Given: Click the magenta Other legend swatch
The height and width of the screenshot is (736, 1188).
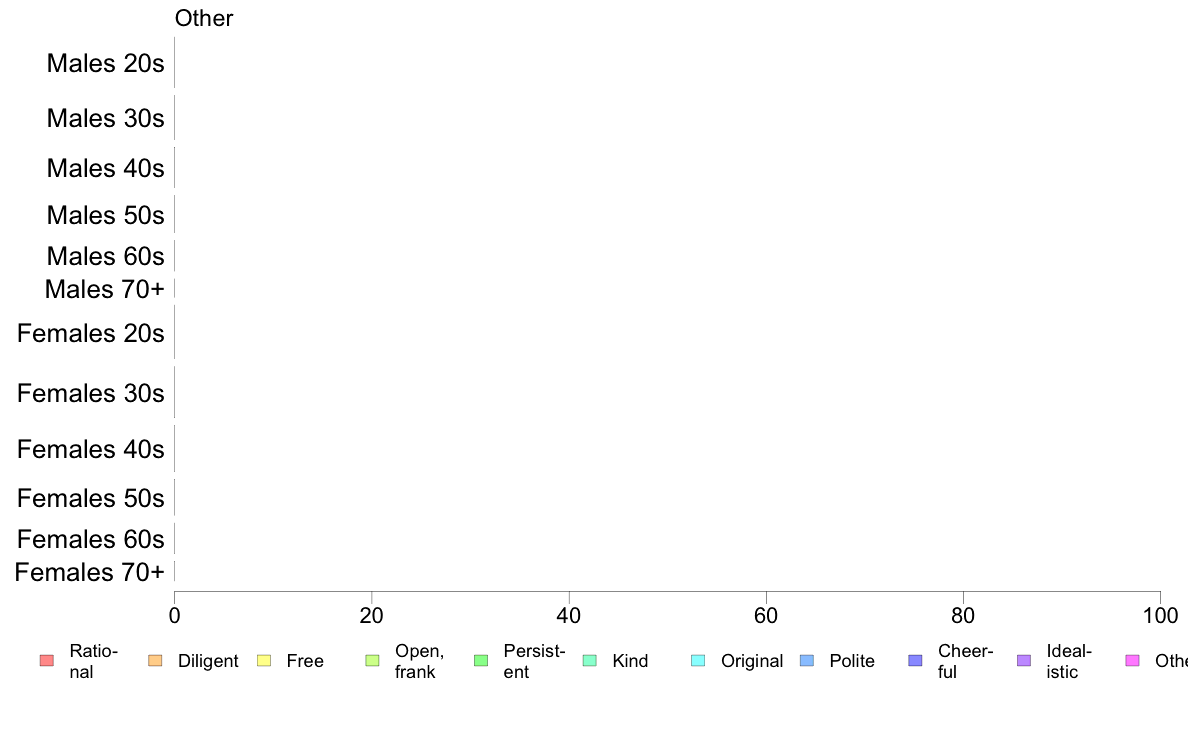Looking at the screenshot, I should pyautogui.click(x=1133, y=661).
